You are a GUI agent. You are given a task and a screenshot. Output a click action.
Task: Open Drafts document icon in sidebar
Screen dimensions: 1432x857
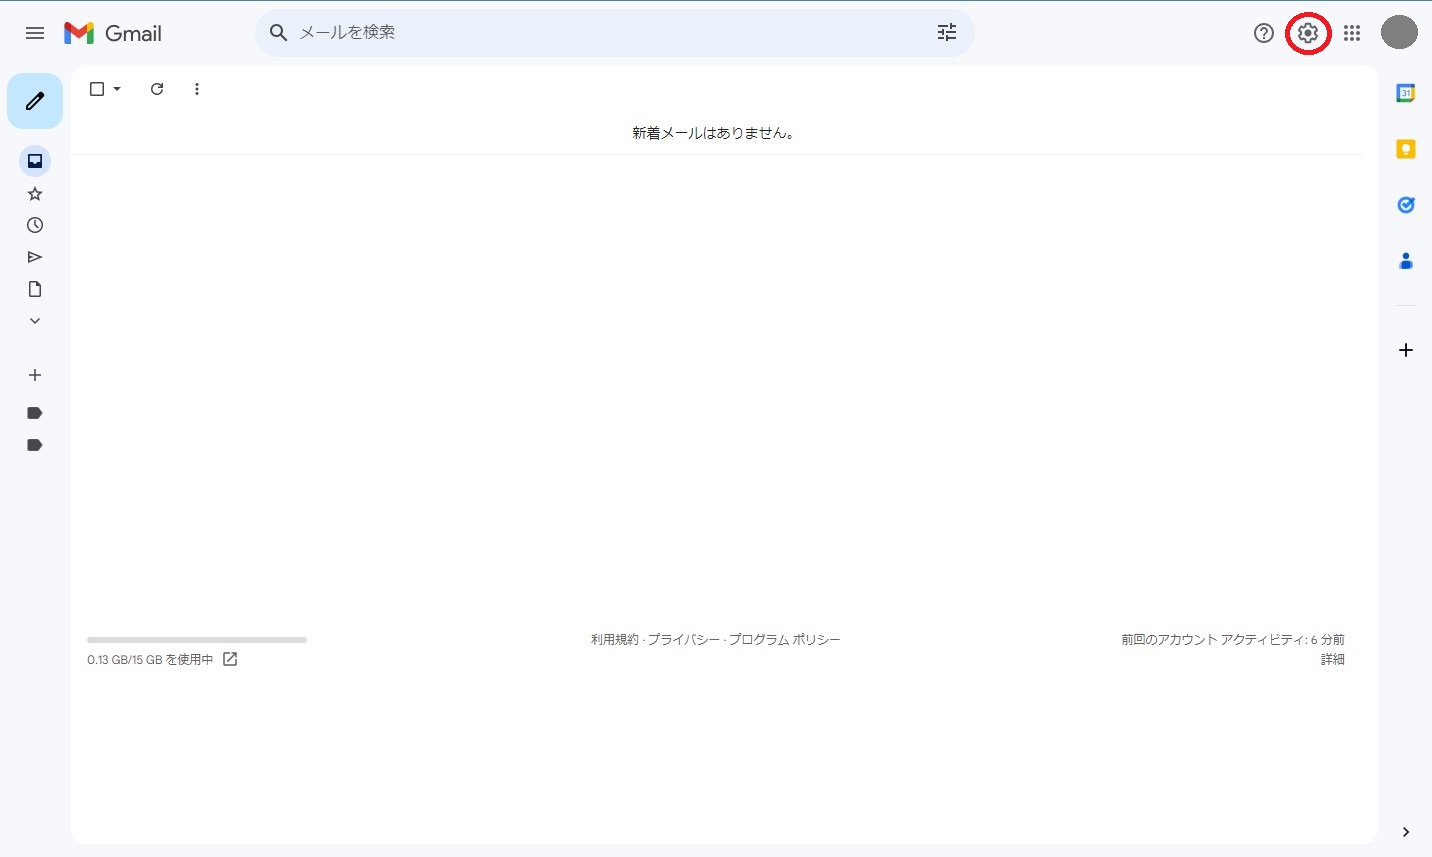(35, 289)
